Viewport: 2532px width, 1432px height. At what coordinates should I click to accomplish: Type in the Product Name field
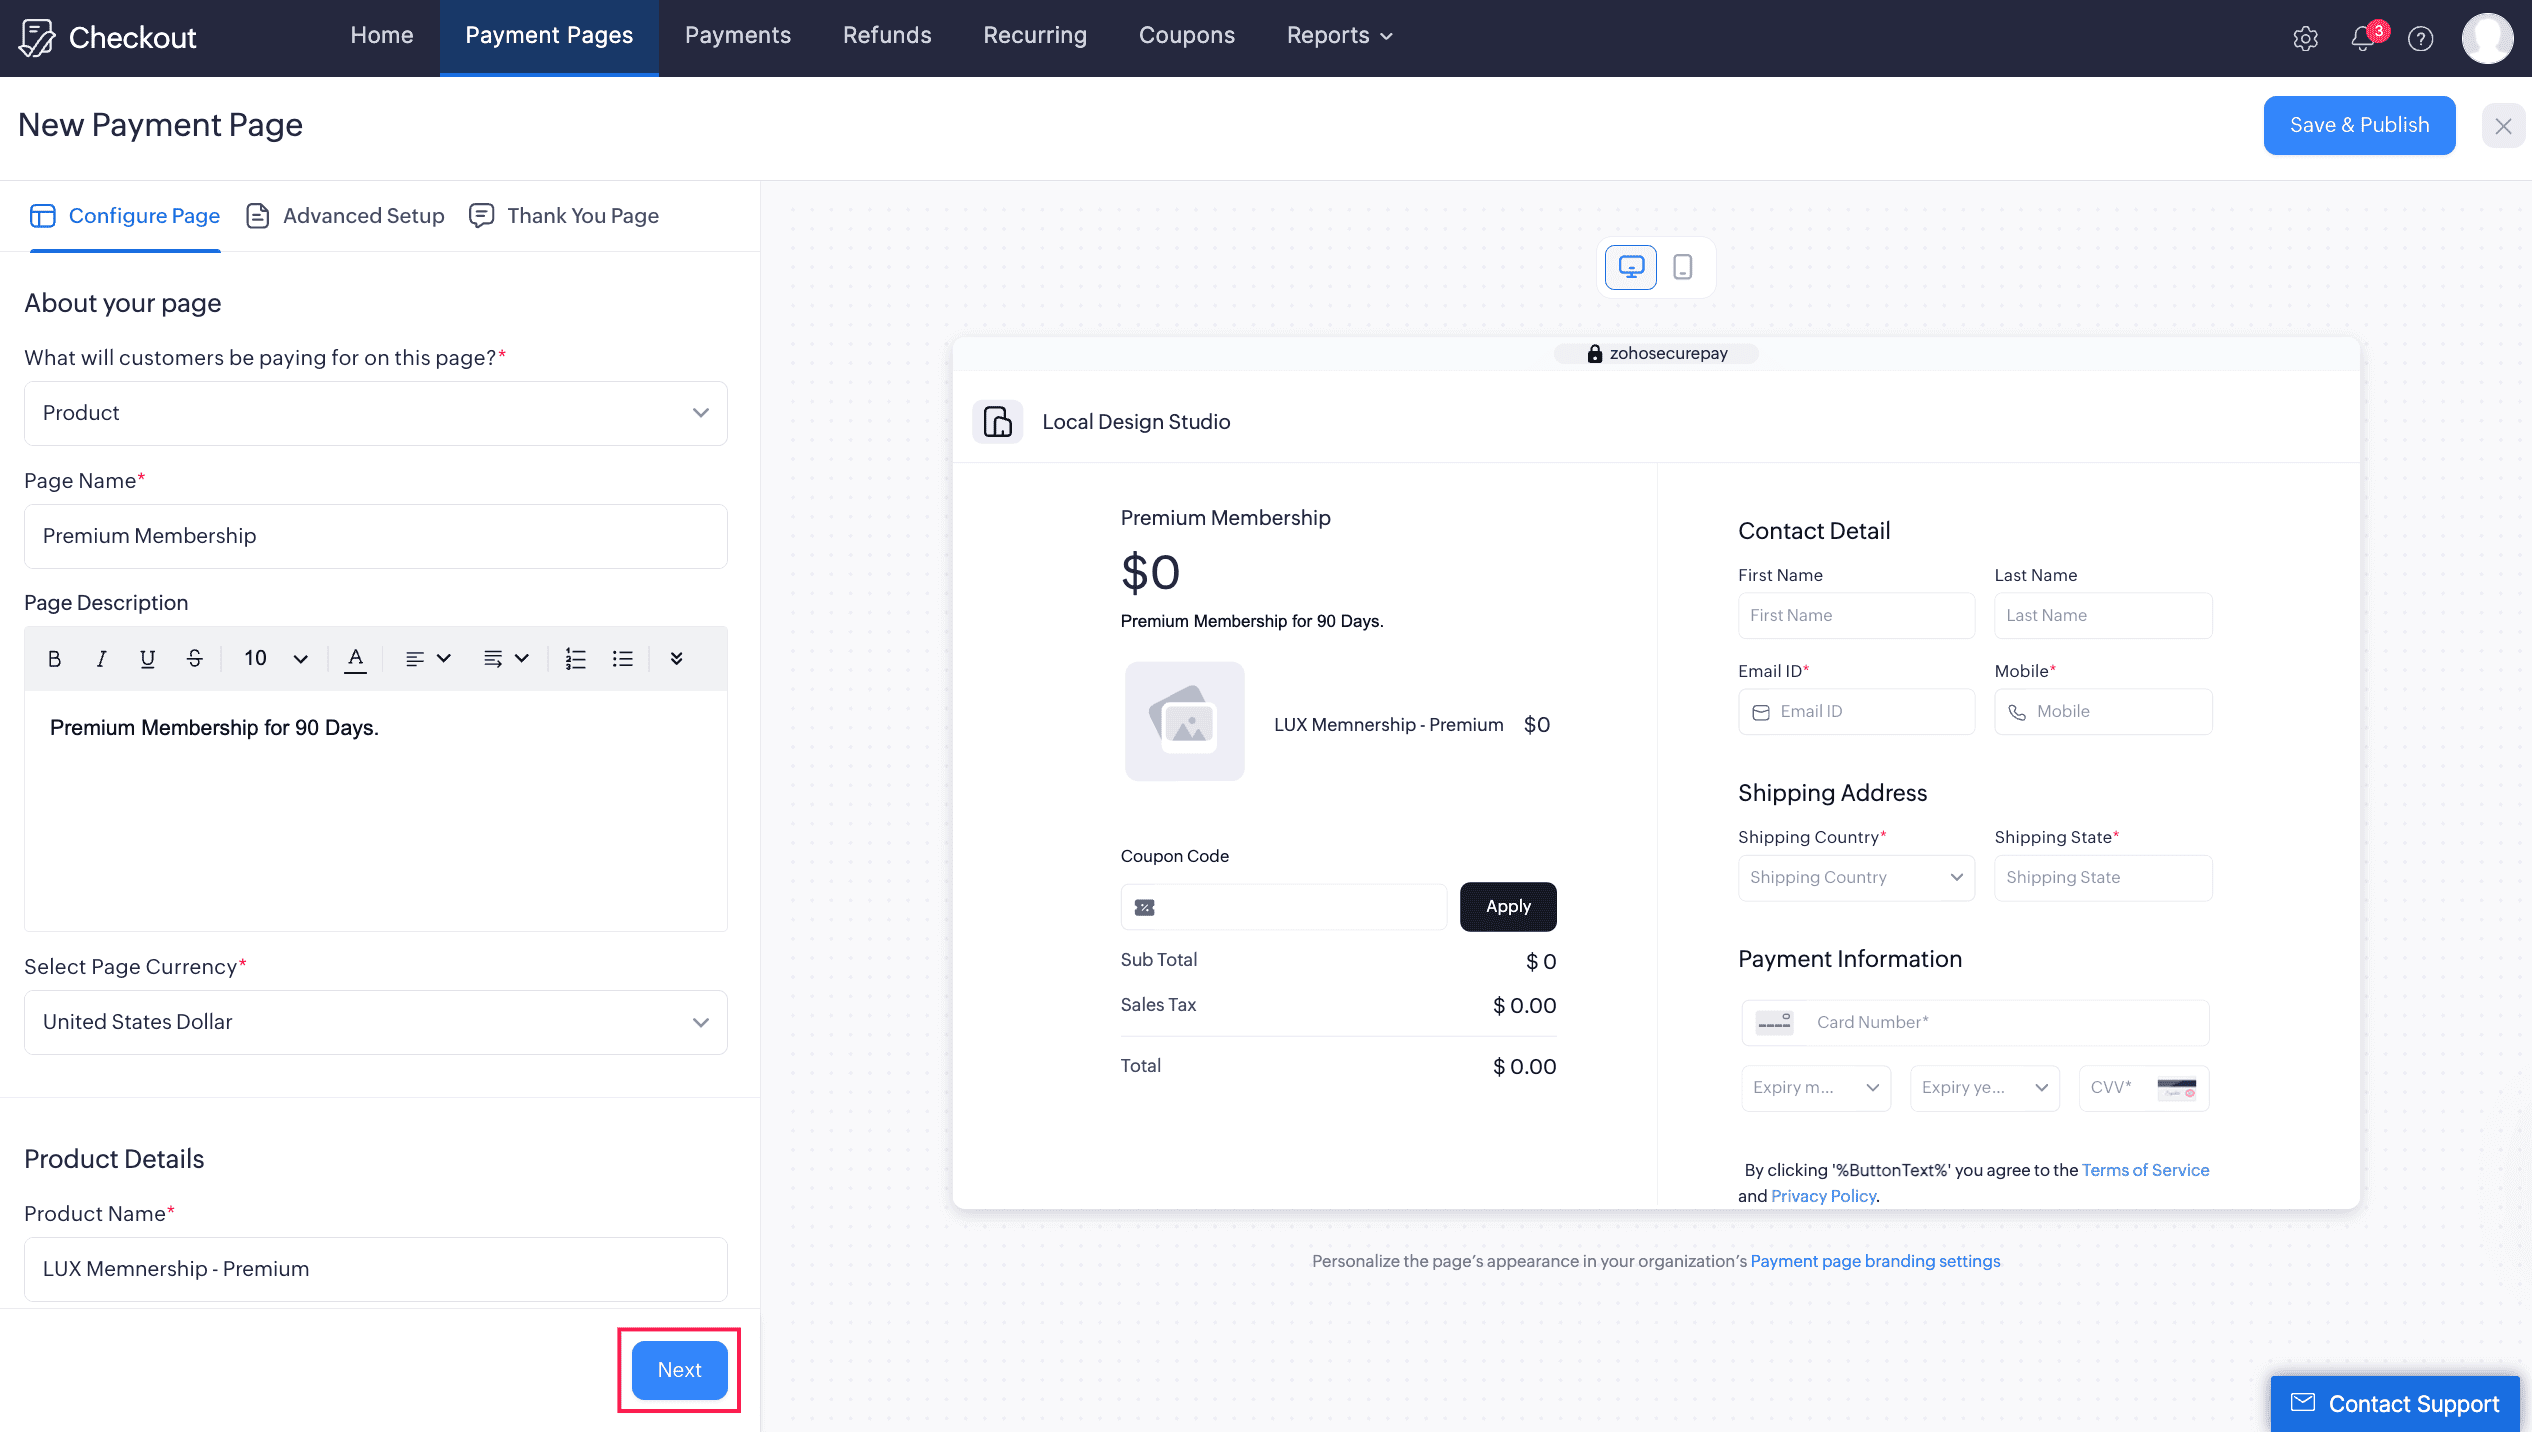(375, 1269)
